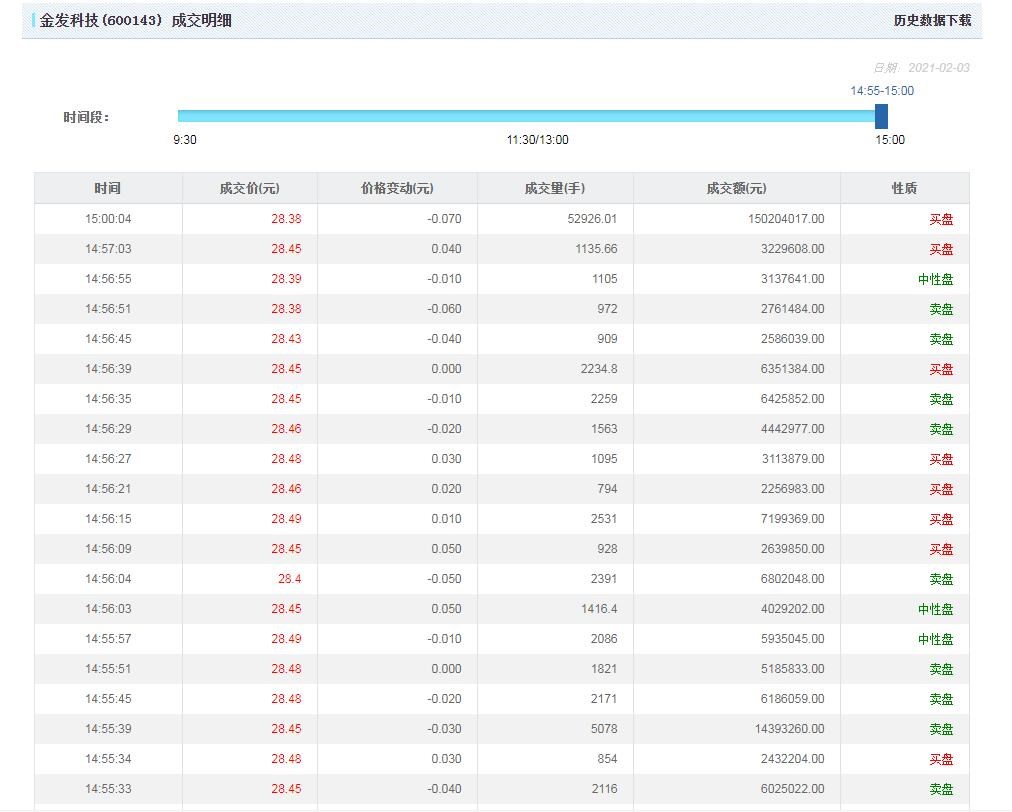This screenshot has height=812, width=1012.
Task: Select the amount 5935045.00
Action: 792,639
